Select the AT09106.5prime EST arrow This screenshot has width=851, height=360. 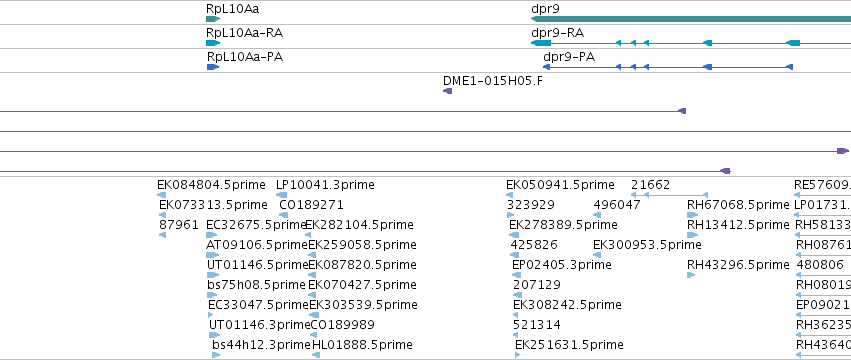pyautogui.click(x=213, y=255)
